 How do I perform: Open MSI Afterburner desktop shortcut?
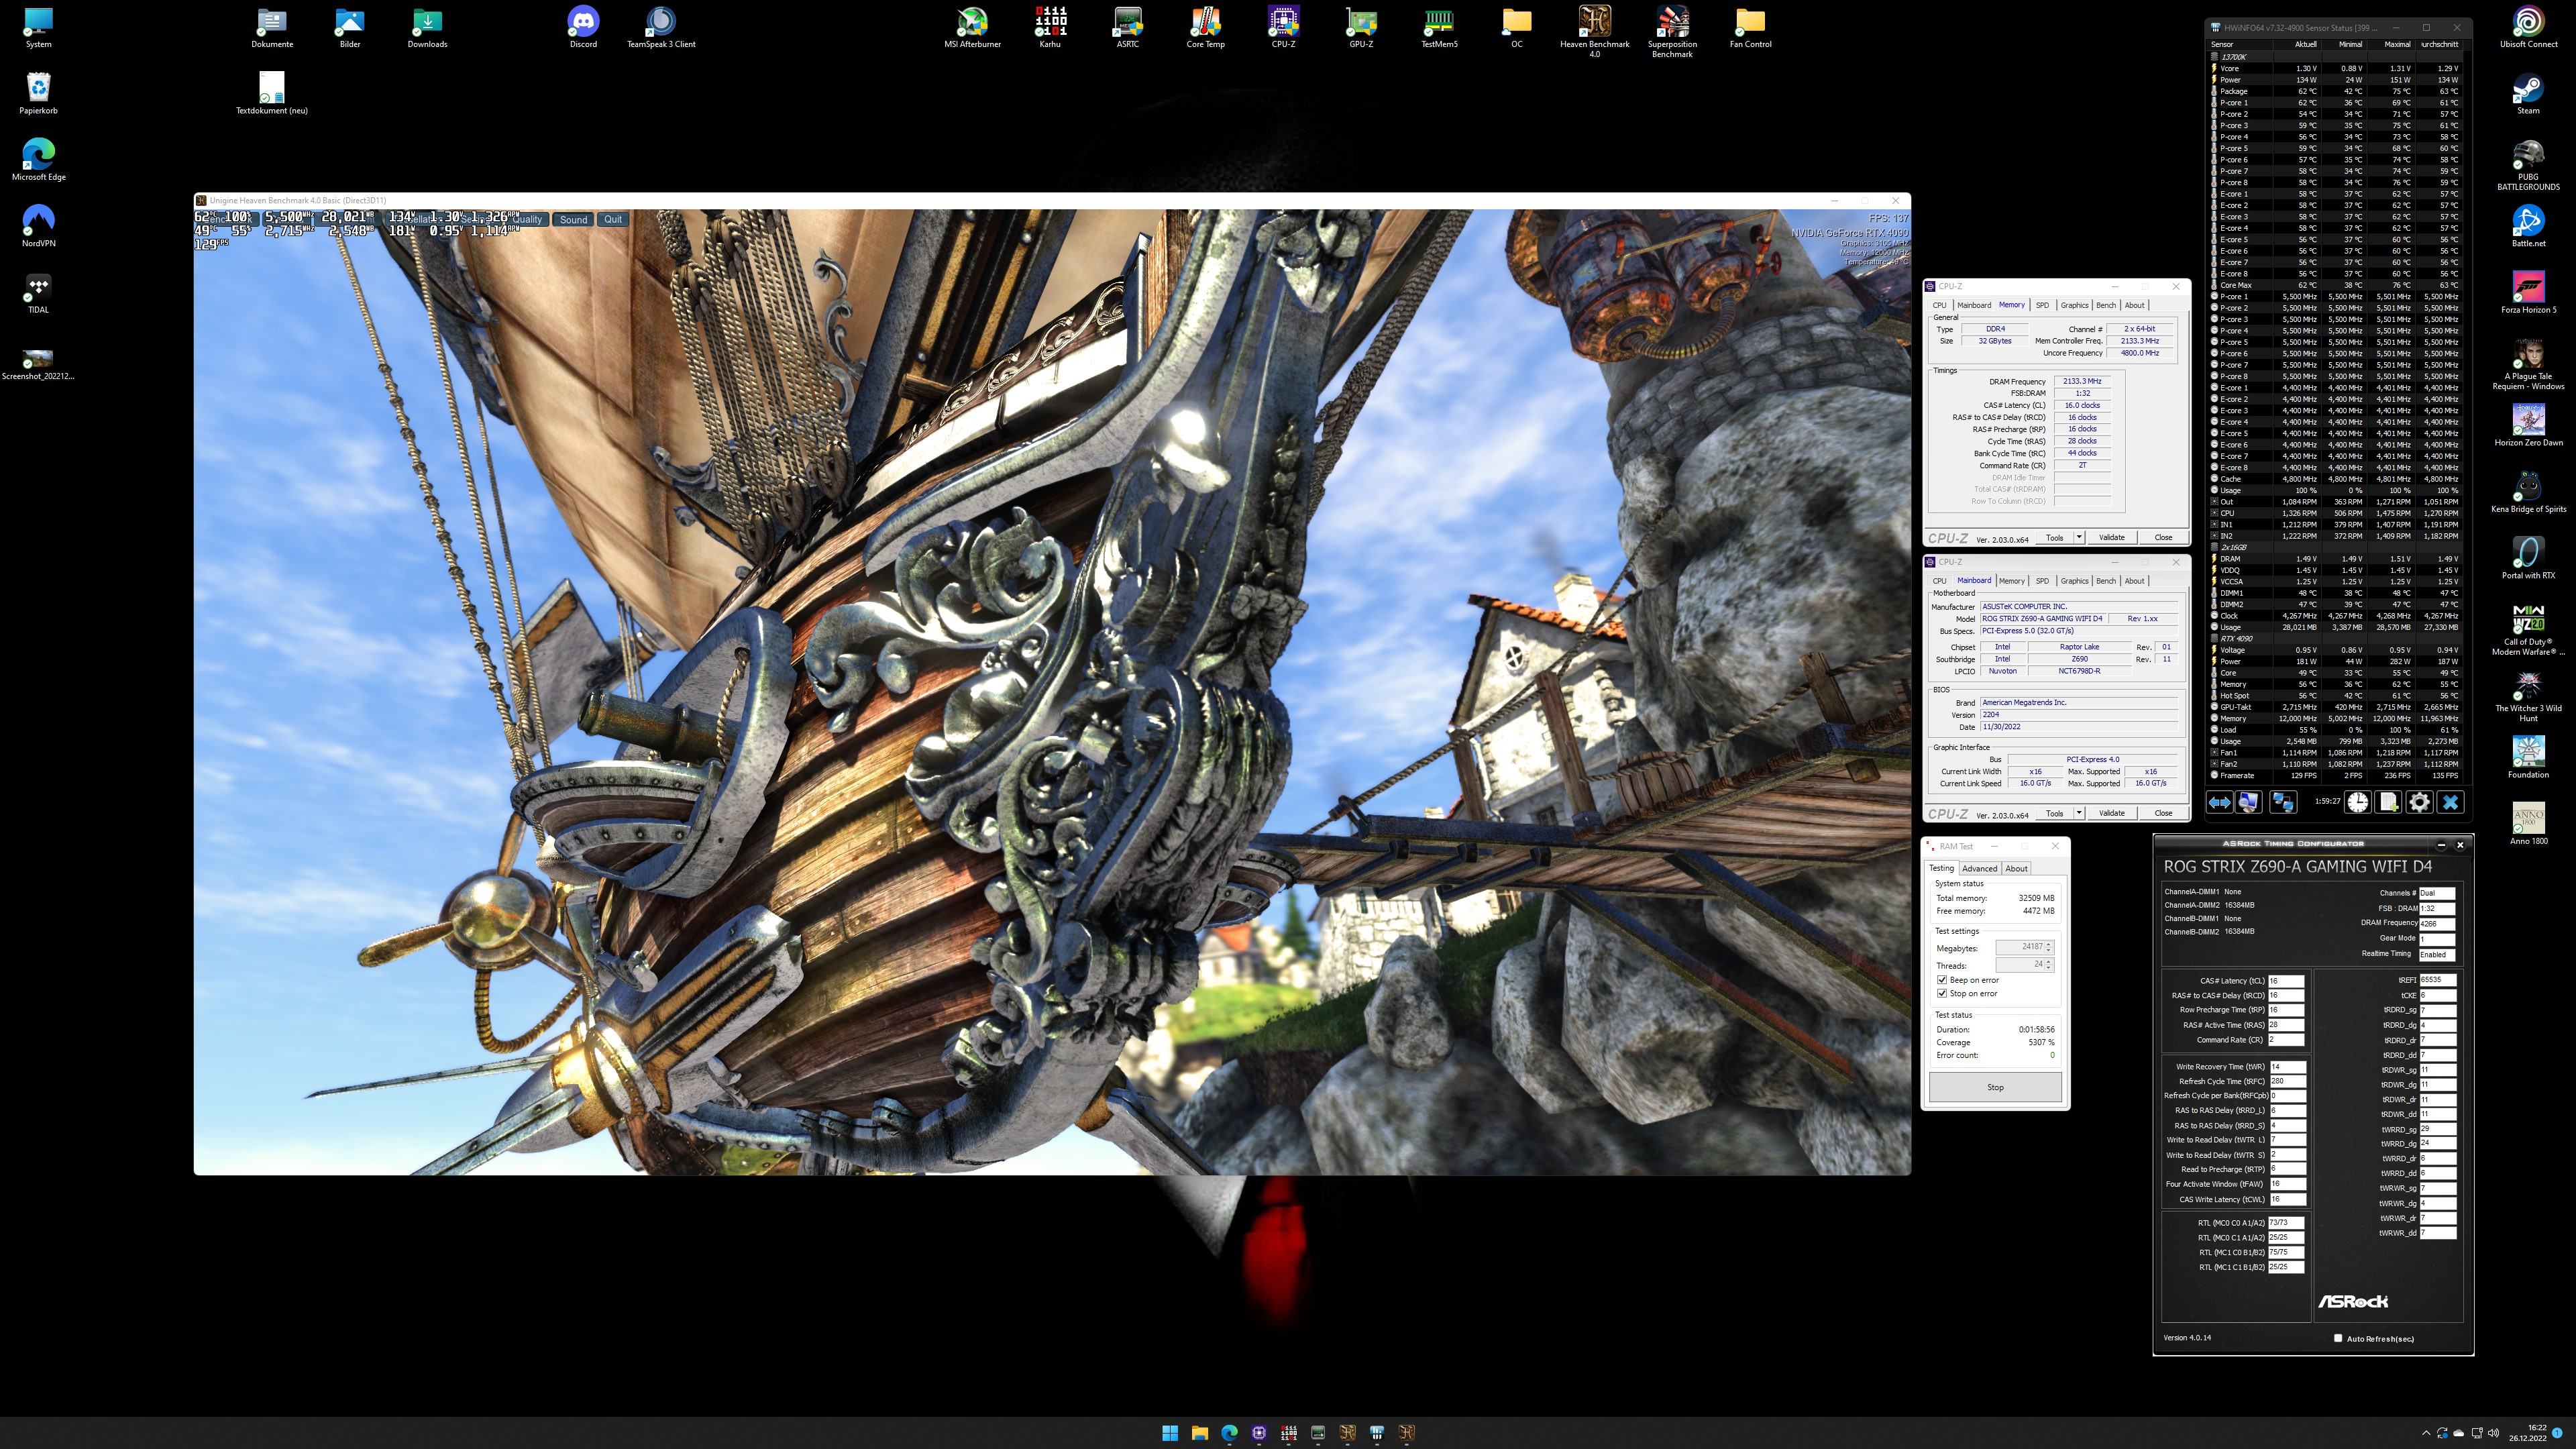tap(972, 27)
